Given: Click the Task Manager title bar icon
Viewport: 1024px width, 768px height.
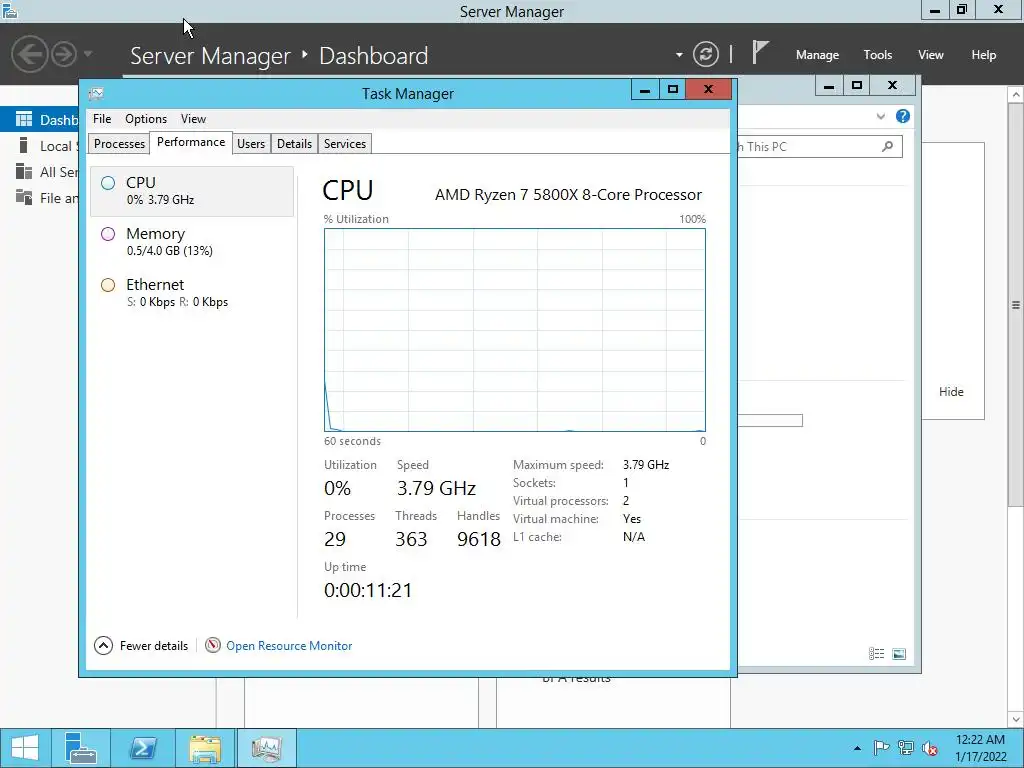Looking at the screenshot, I should (x=96, y=93).
